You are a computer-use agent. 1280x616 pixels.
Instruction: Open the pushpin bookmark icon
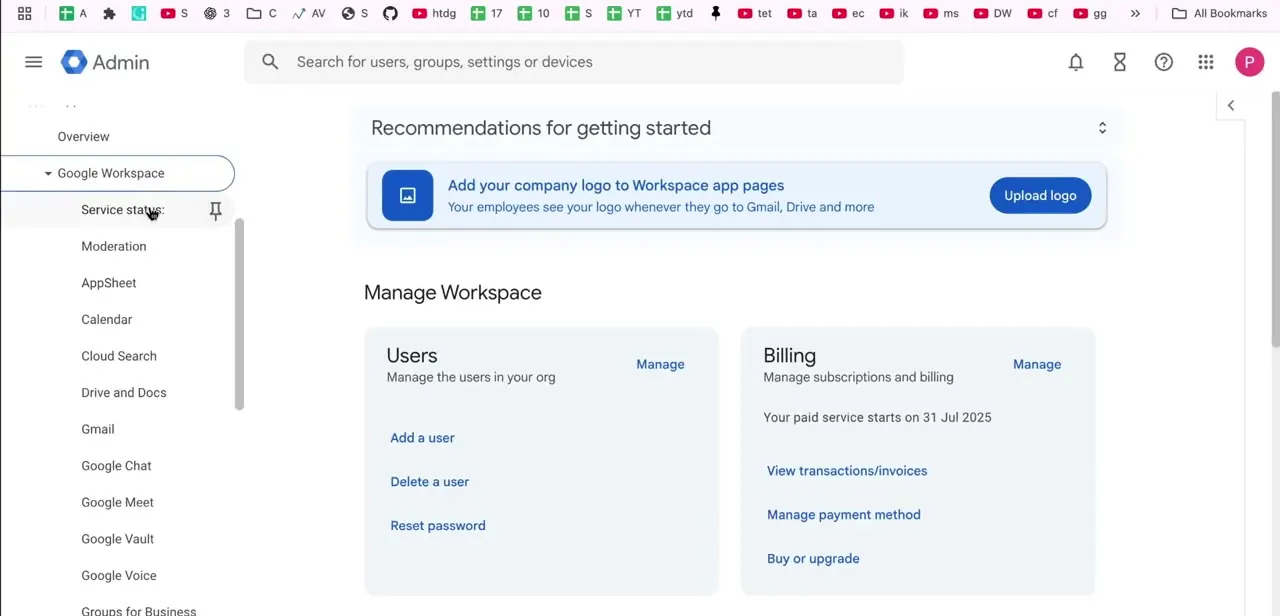point(715,13)
